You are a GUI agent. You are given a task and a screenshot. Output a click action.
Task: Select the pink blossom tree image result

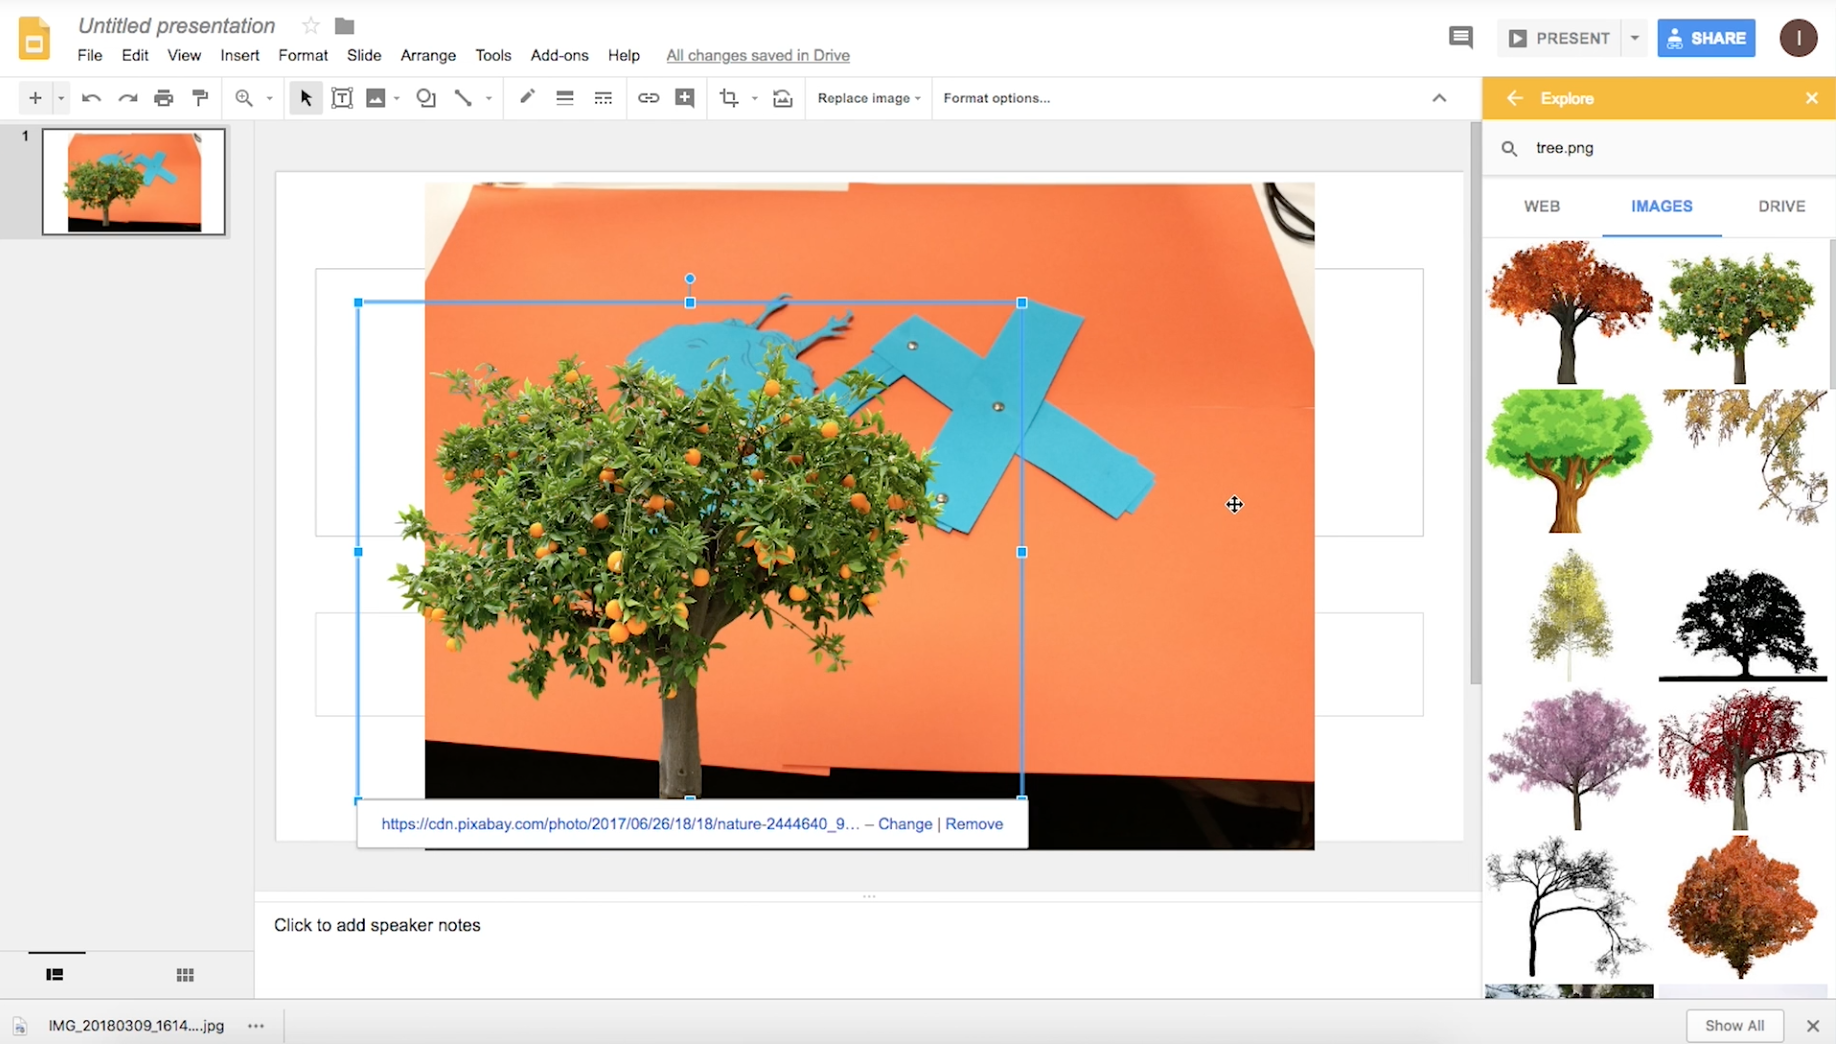click(x=1569, y=759)
